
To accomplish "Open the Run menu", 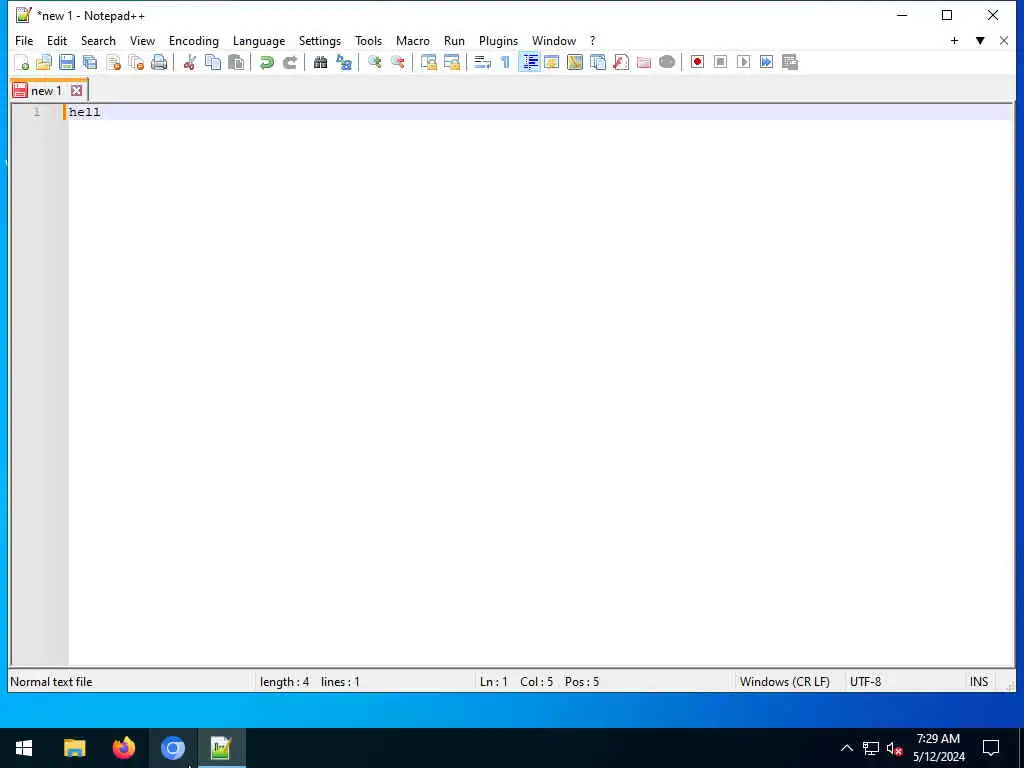I will 455,40.
